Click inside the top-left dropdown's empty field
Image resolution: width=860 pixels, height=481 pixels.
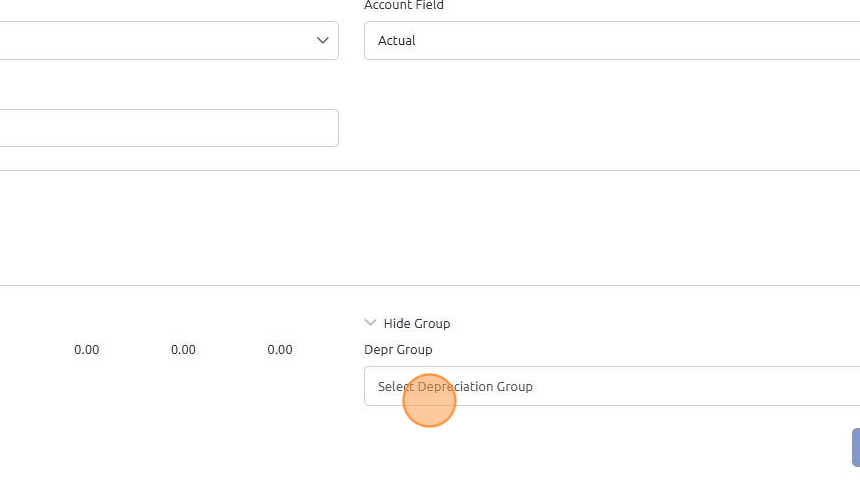[x=150, y=40]
